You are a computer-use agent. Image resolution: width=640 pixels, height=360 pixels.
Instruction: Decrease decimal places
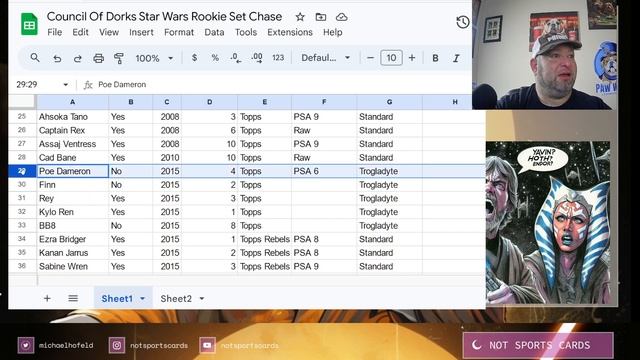[236, 58]
